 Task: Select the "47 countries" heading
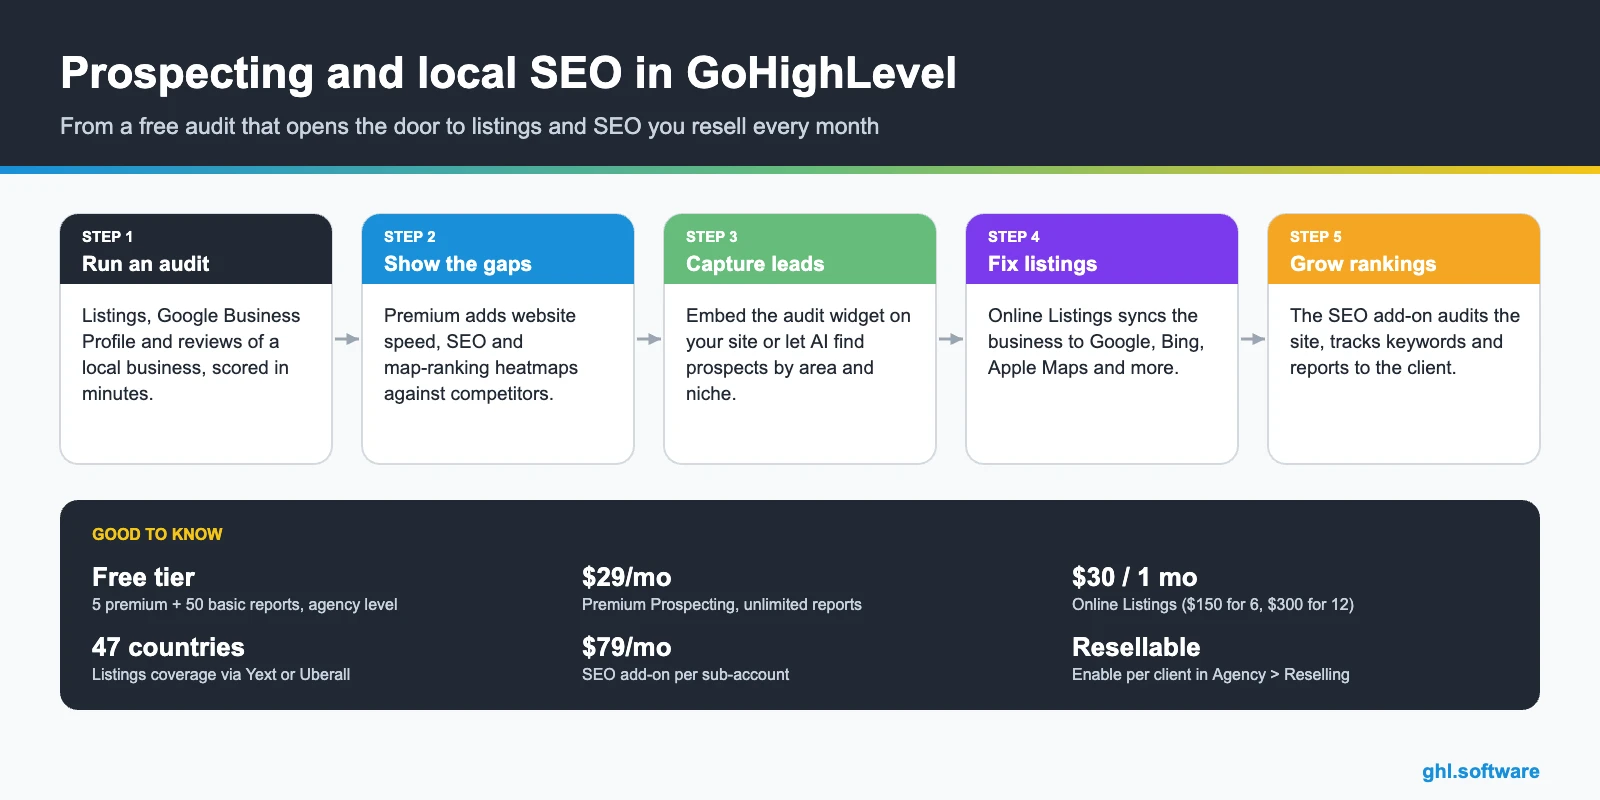tap(168, 647)
